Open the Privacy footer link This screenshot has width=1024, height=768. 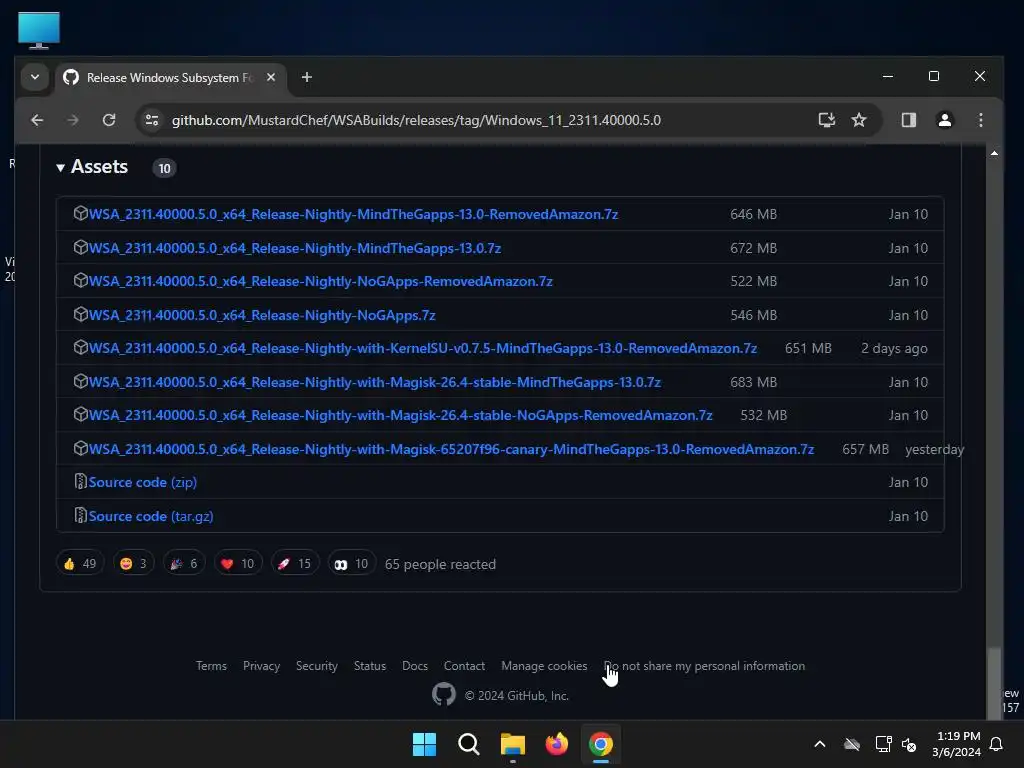[261, 666]
